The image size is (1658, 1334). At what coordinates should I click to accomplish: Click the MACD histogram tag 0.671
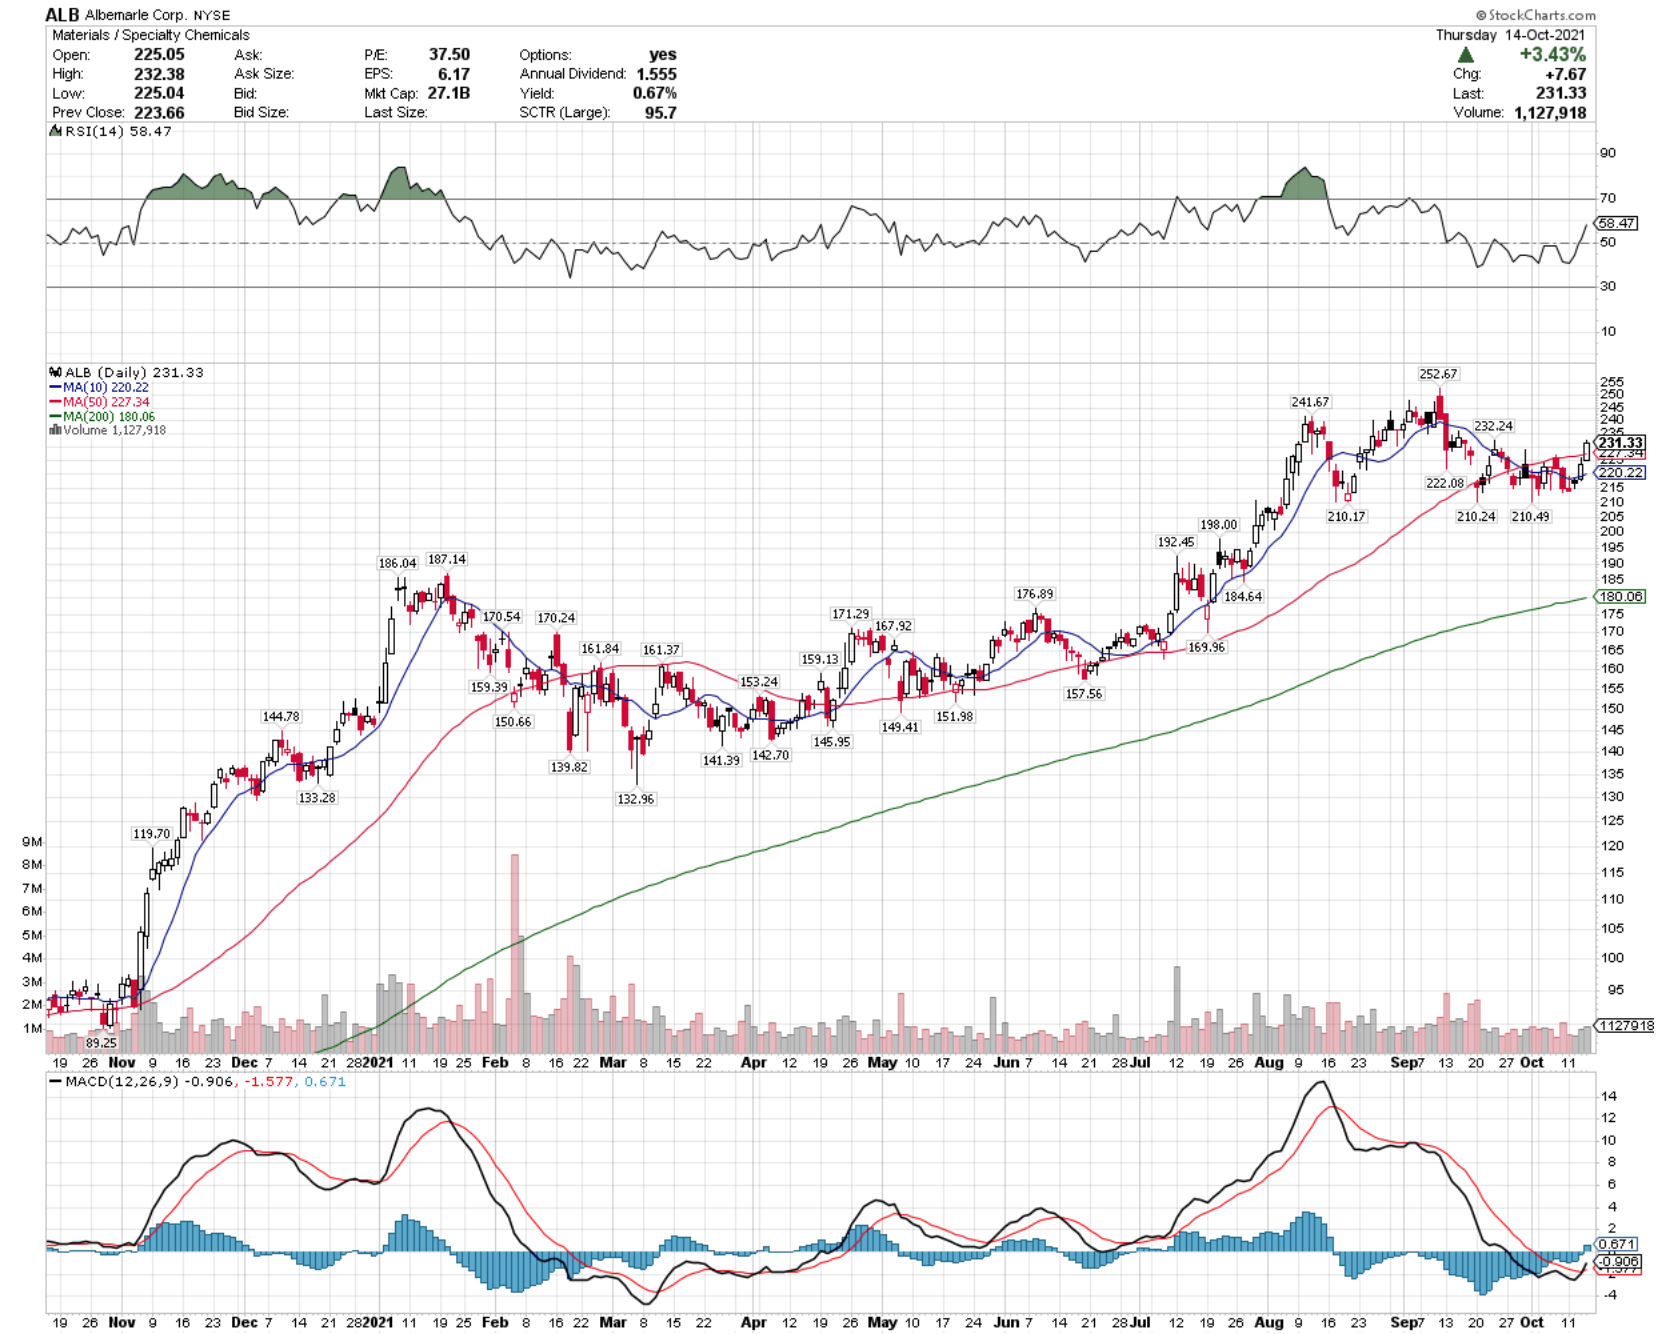[1617, 1244]
